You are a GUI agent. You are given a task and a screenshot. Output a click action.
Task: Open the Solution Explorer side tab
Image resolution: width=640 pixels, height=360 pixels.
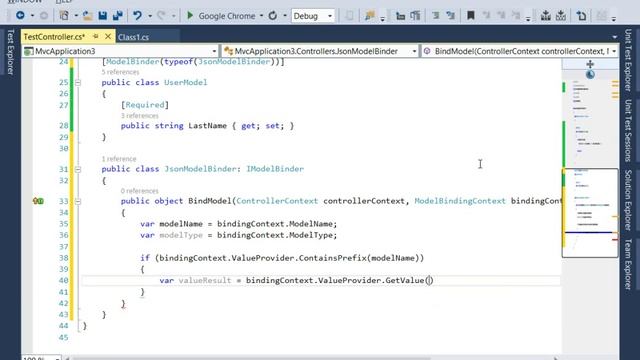point(628,200)
